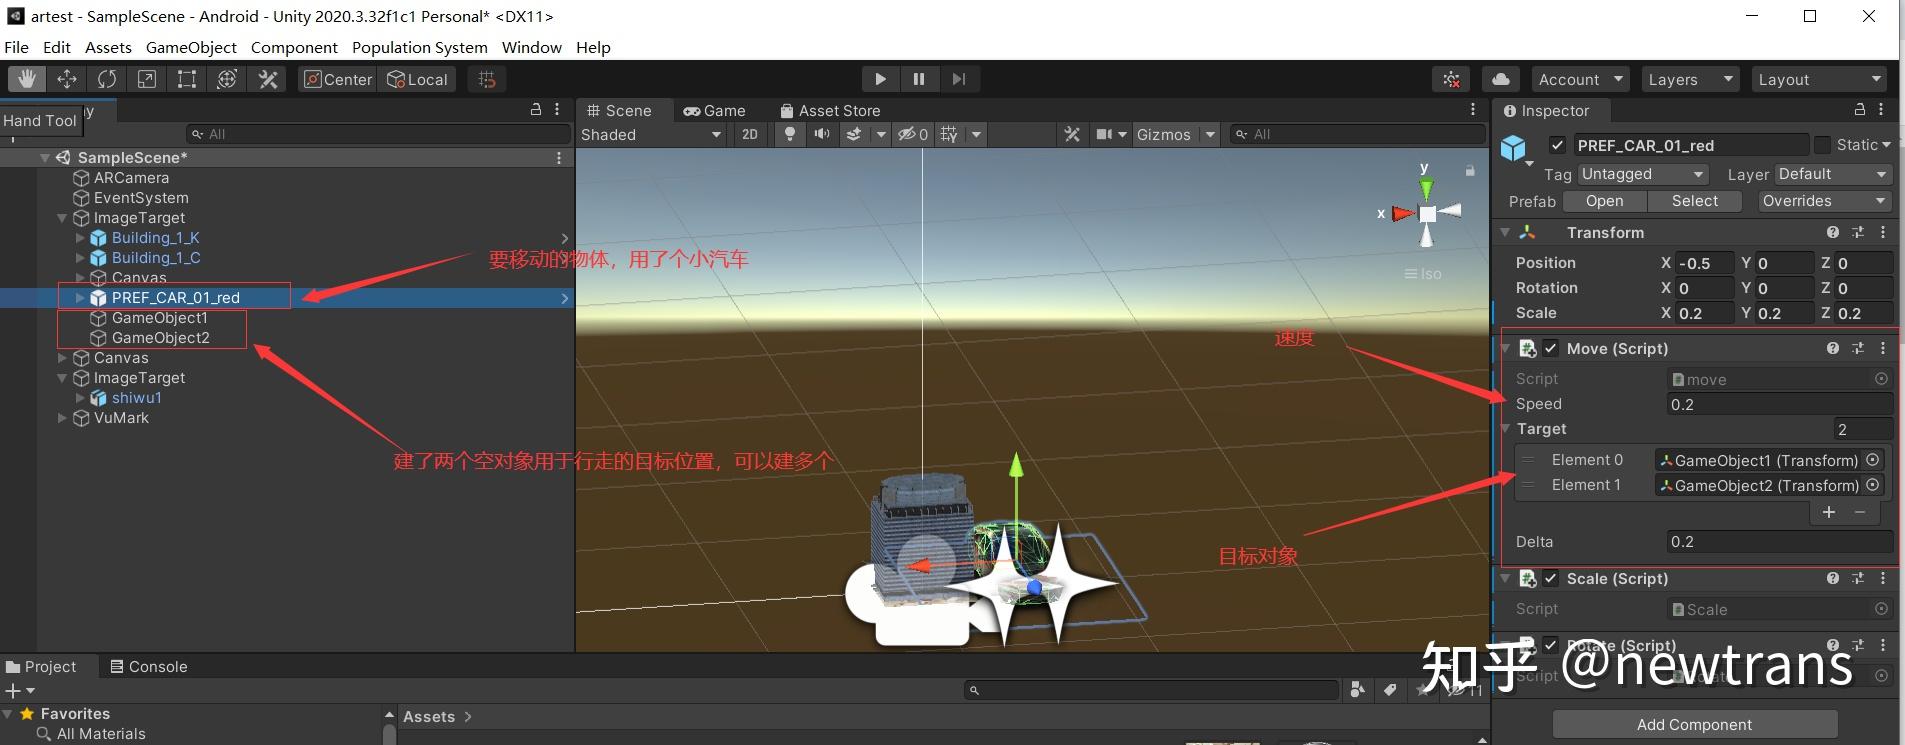The height and width of the screenshot is (745, 1905).
Task: Select the Rect tool
Action: click(187, 79)
